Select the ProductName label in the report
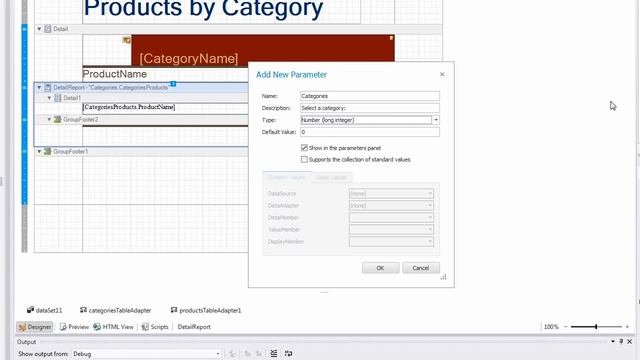This screenshot has width=640, height=360. [115, 74]
